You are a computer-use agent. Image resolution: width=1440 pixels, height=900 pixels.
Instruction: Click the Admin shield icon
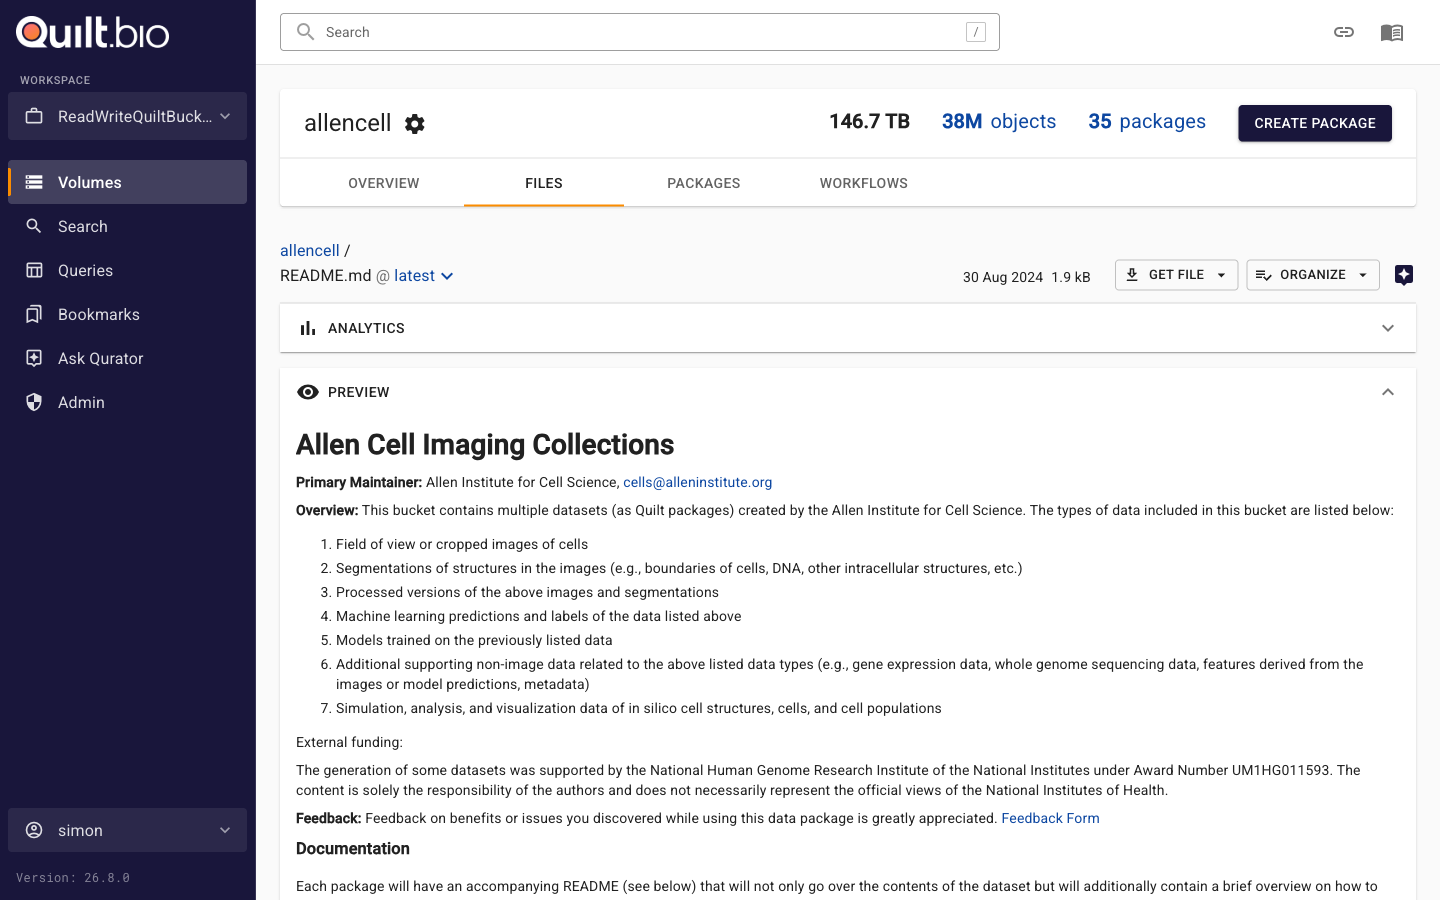[34, 402]
